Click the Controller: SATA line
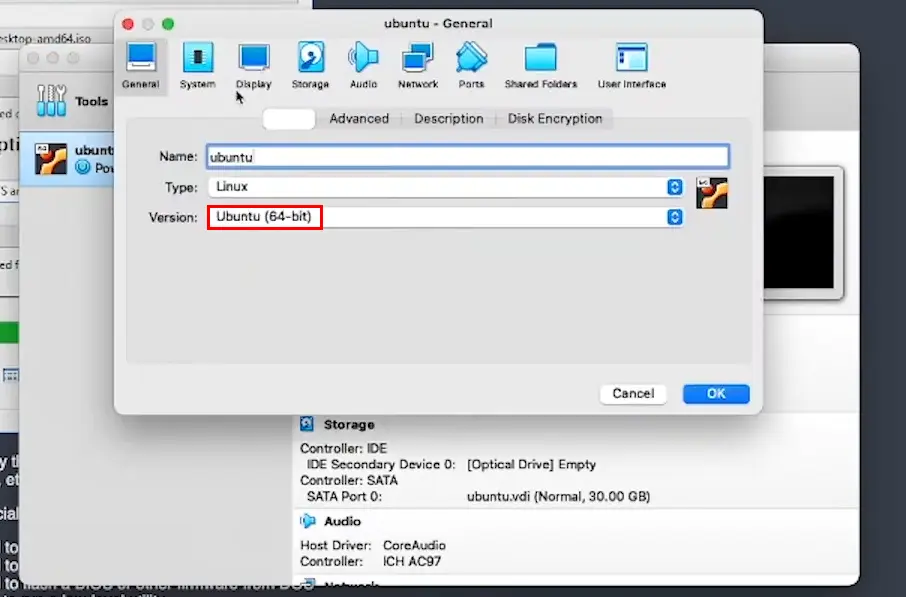 pyautogui.click(x=349, y=480)
